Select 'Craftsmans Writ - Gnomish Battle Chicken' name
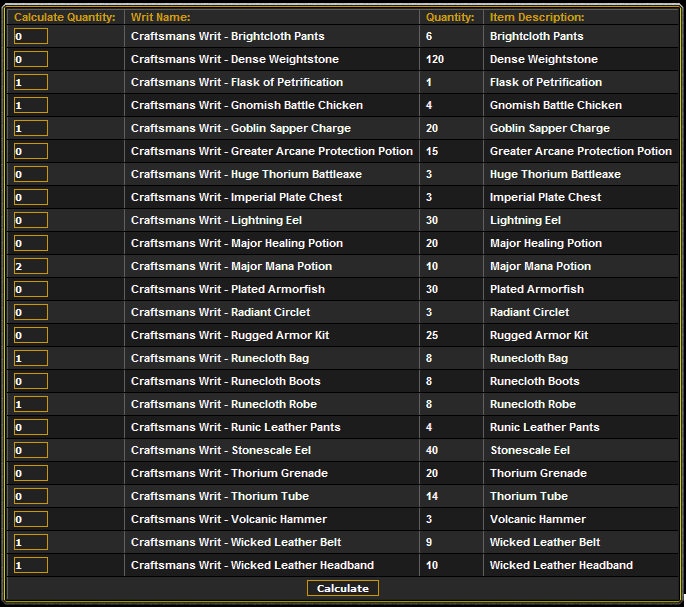This screenshot has width=686, height=607. 247,105
